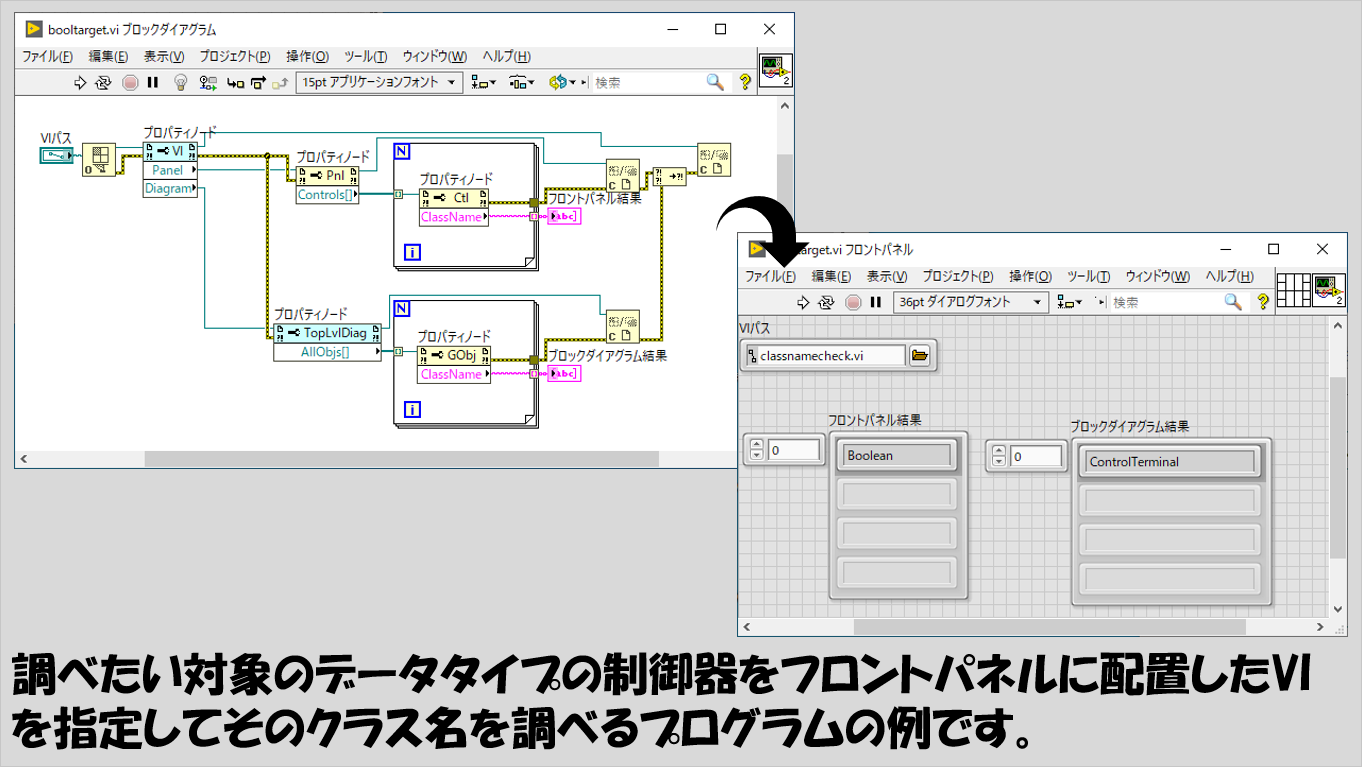Open the Distribute Objects dropdown
Screen dimensions: 1362x767
[521, 83]
